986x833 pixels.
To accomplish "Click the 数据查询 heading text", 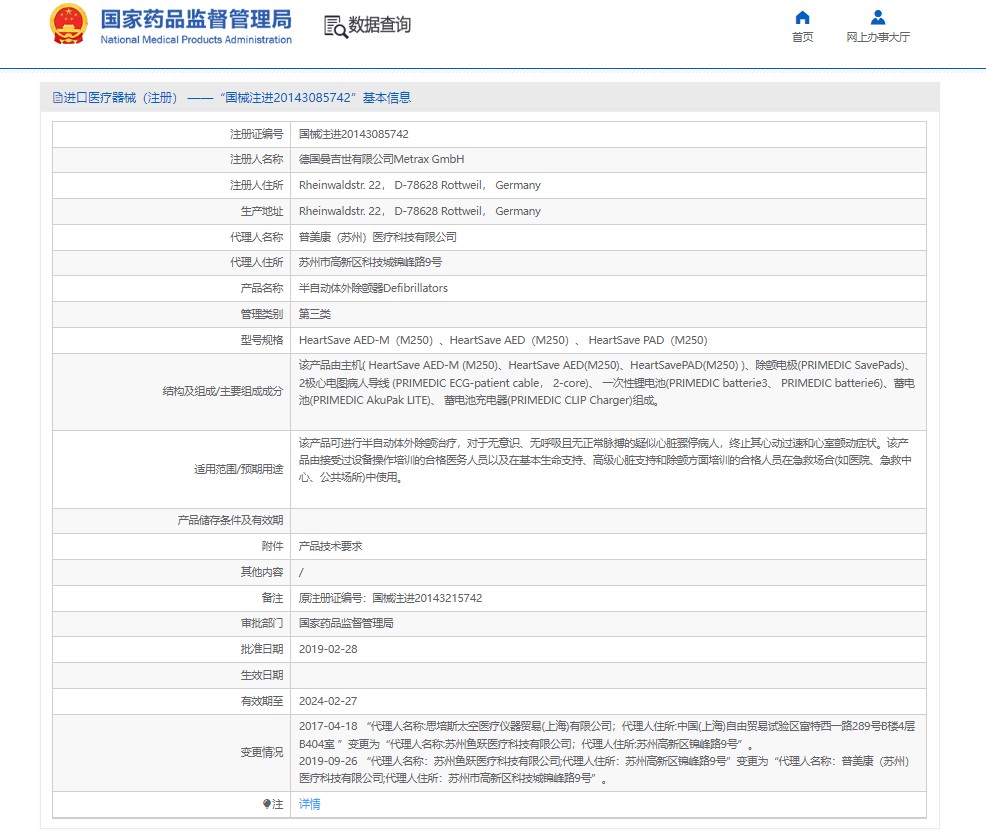I will [x=380, y=25].
